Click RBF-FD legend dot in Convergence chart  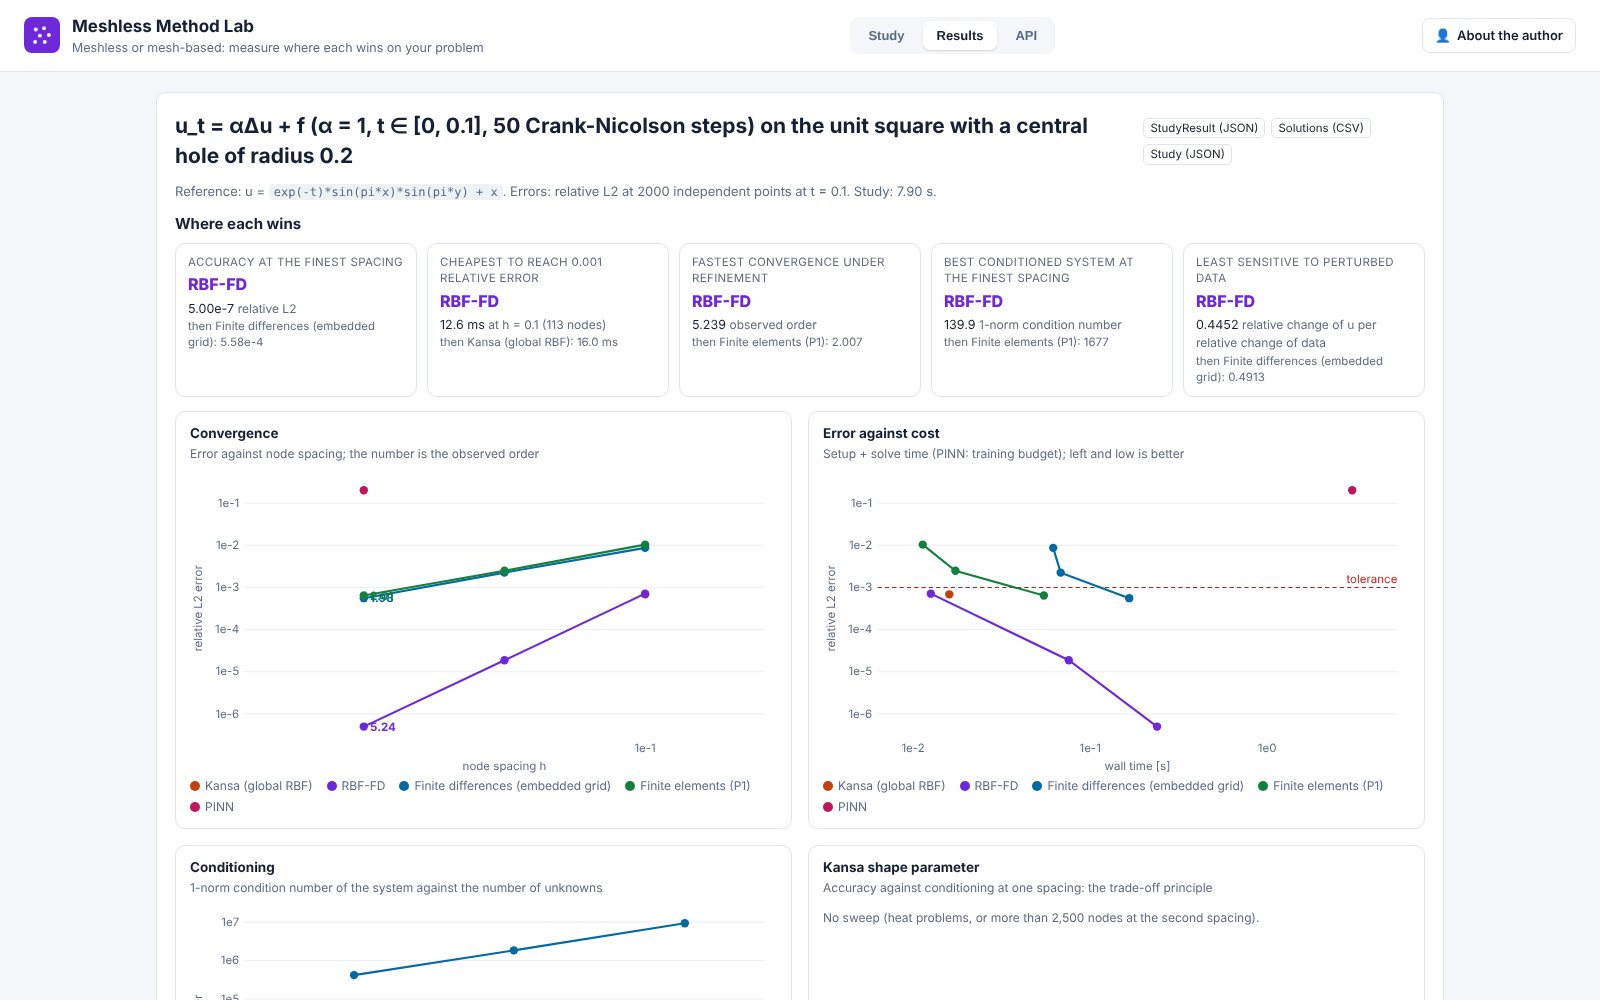click(332, 786)
